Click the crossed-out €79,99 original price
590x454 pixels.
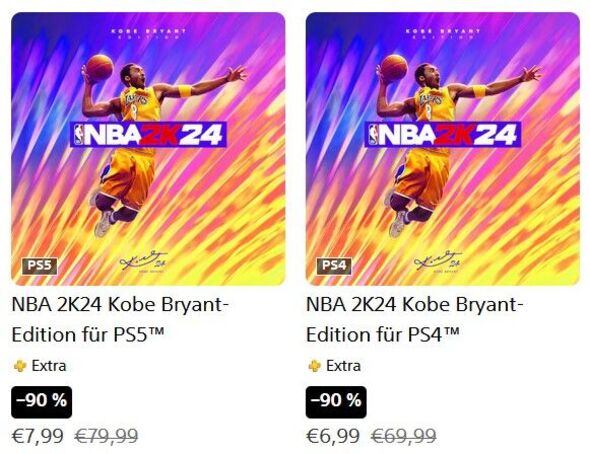point(106,436)
